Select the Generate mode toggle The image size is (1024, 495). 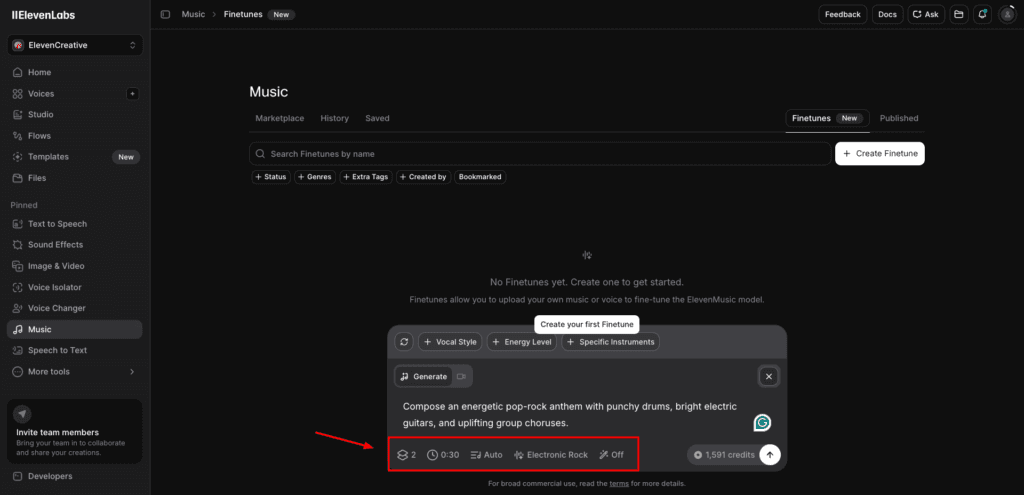pyautogui.click(x=424, y=376)
